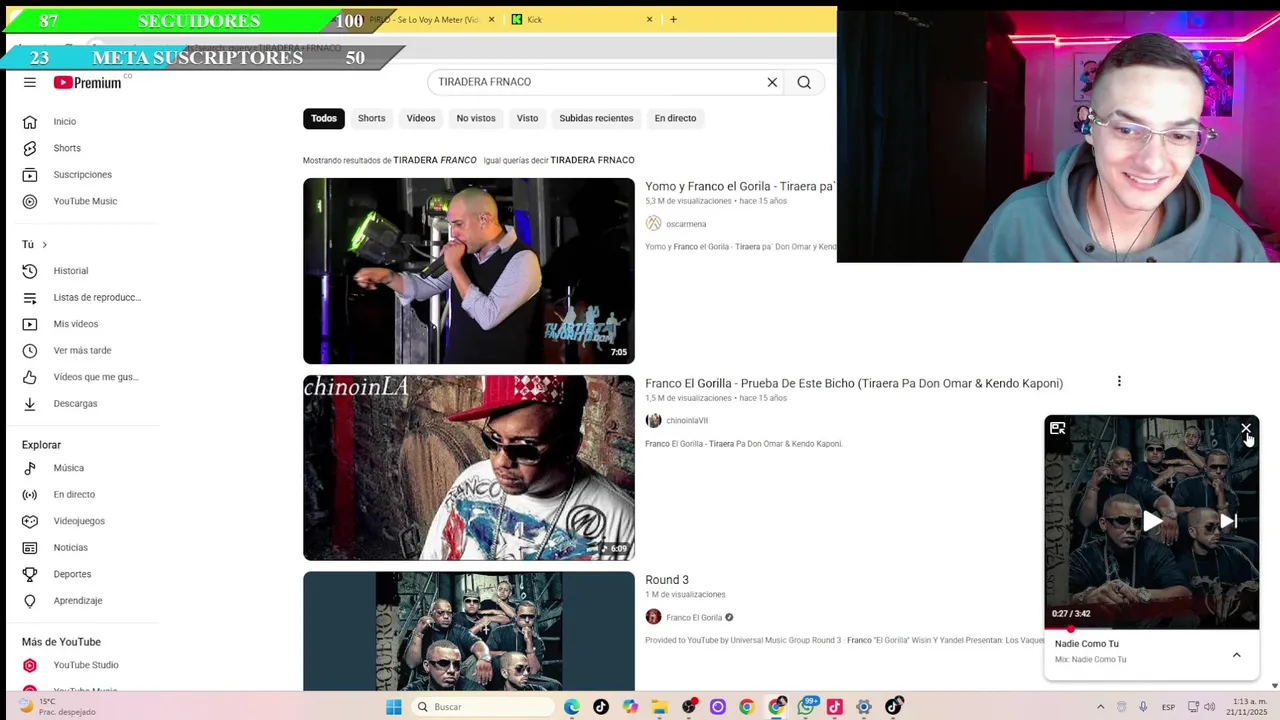Click the Tiraera pa' Don Omar thumbnail

coord(469,271)
